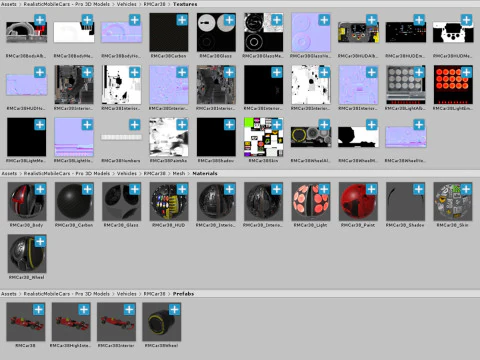480x360 pixels.
Task: Click the plus icon on RMCar38HUDNo texture
Action: pos(40,72)
